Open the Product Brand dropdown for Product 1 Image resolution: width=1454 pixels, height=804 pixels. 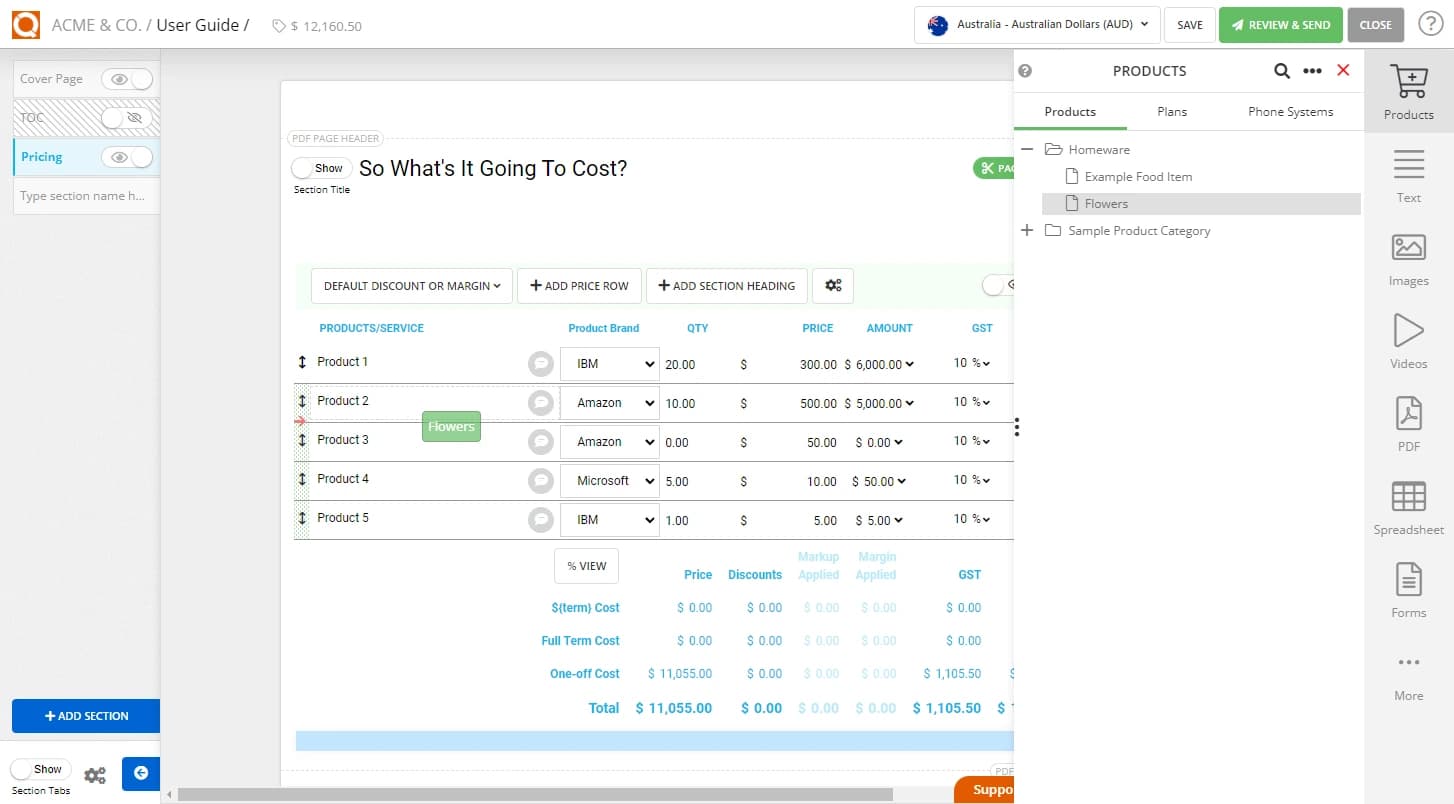609,364
